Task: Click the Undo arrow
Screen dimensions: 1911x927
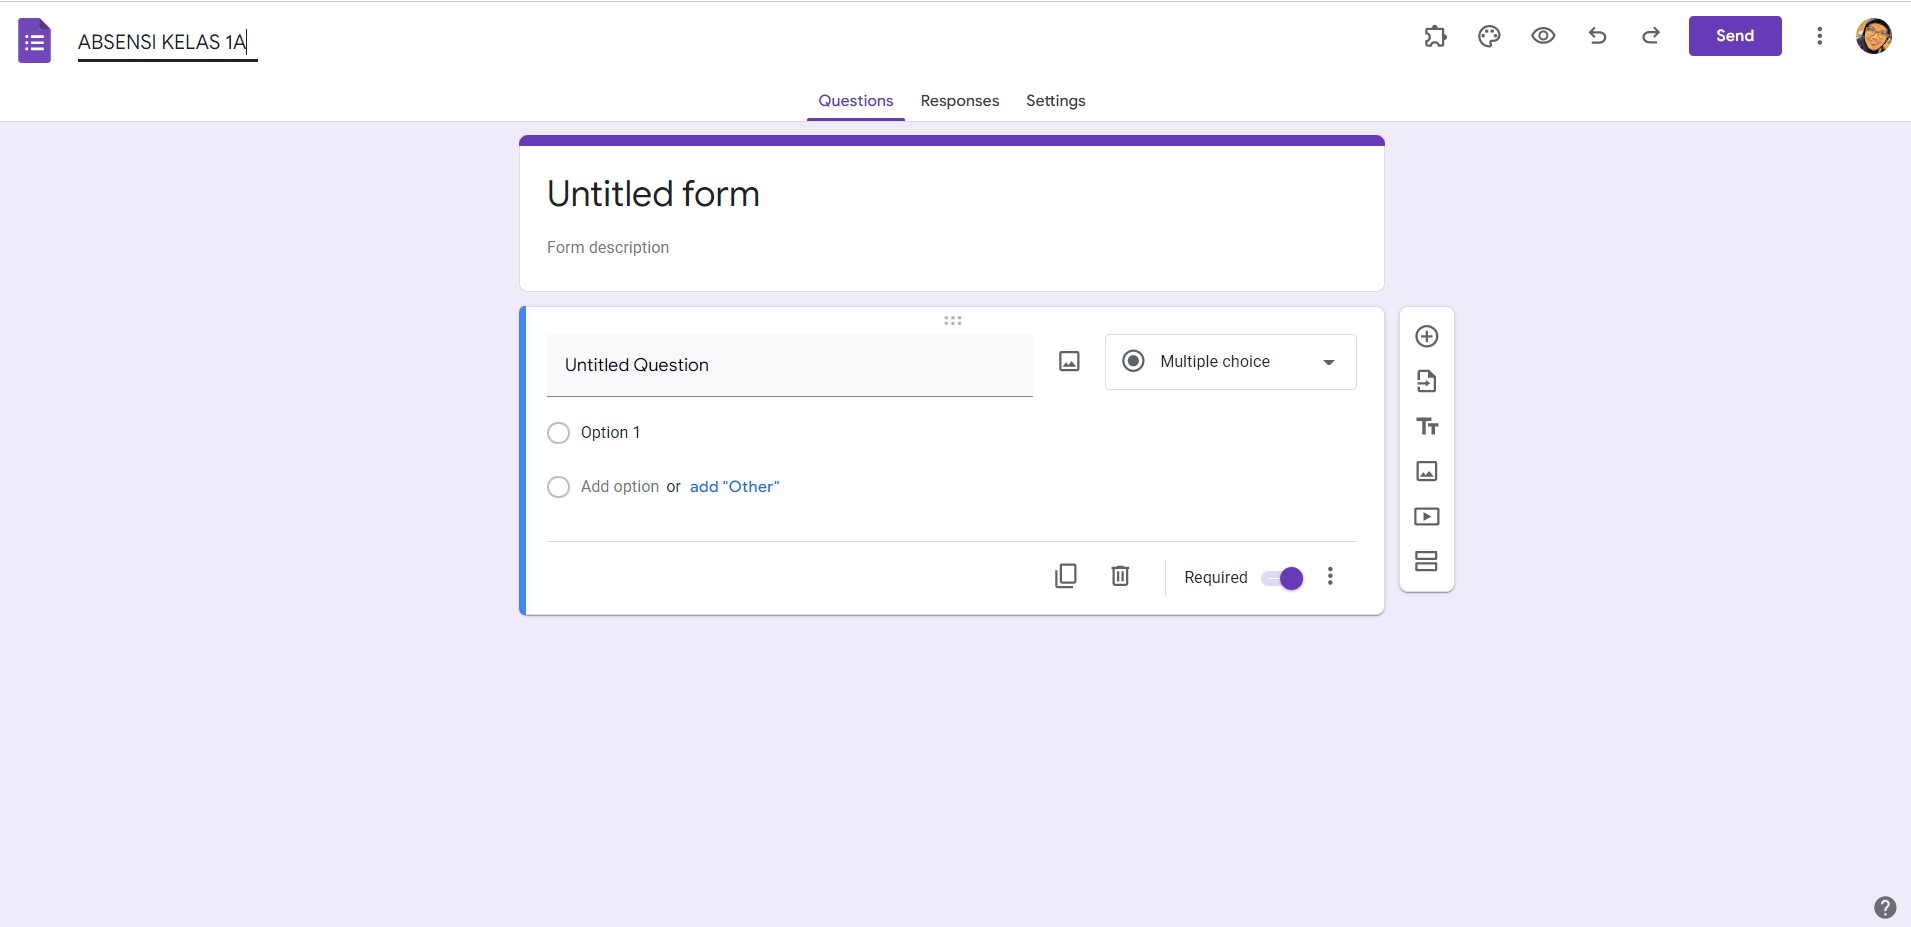Action: click(x=1597, y=37)
